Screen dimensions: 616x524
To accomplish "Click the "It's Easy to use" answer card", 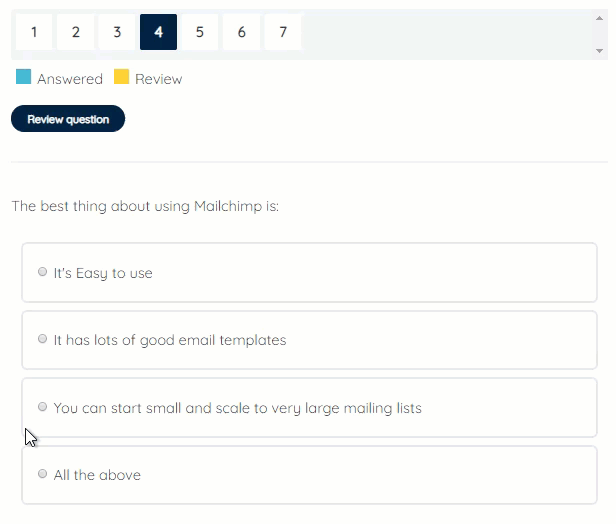I will 310,273.
